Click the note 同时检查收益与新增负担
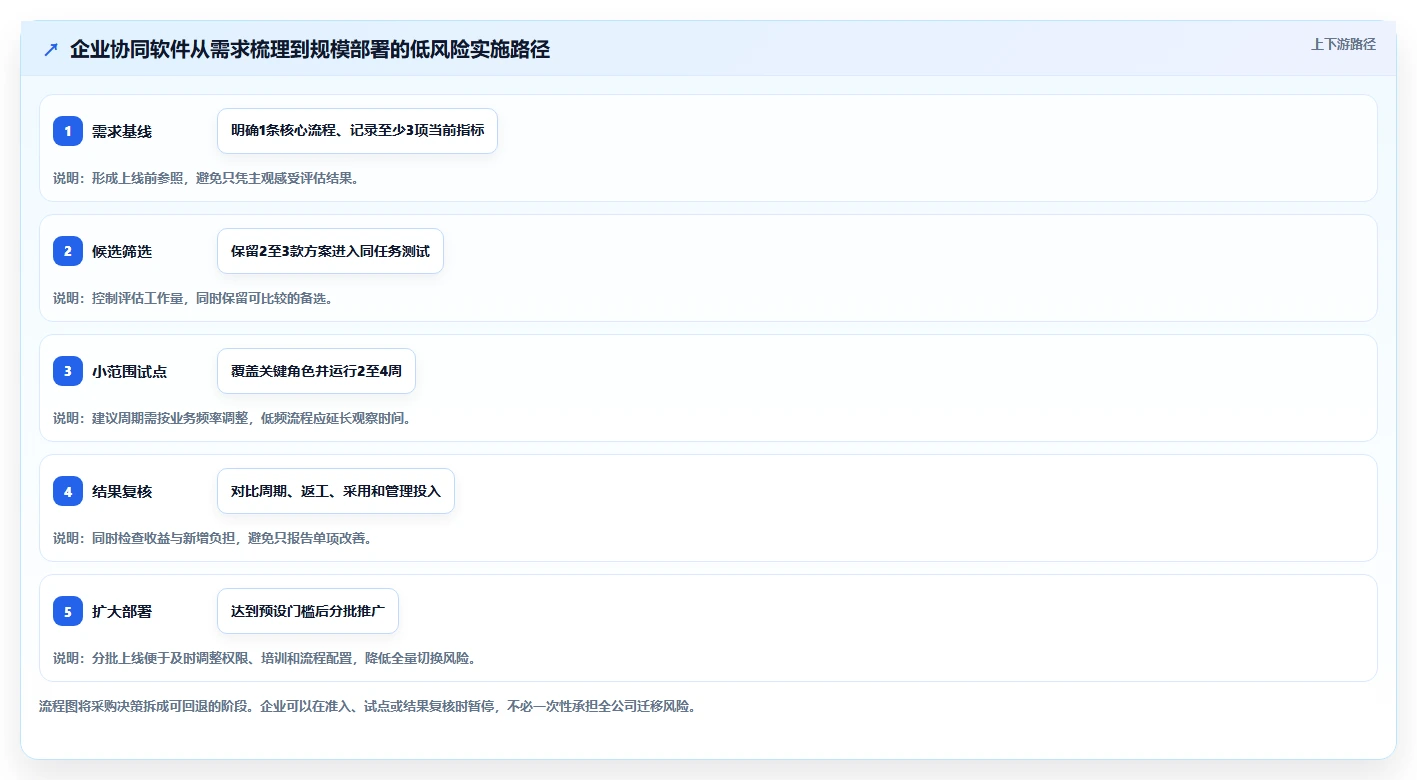 (x=212, y=538)
